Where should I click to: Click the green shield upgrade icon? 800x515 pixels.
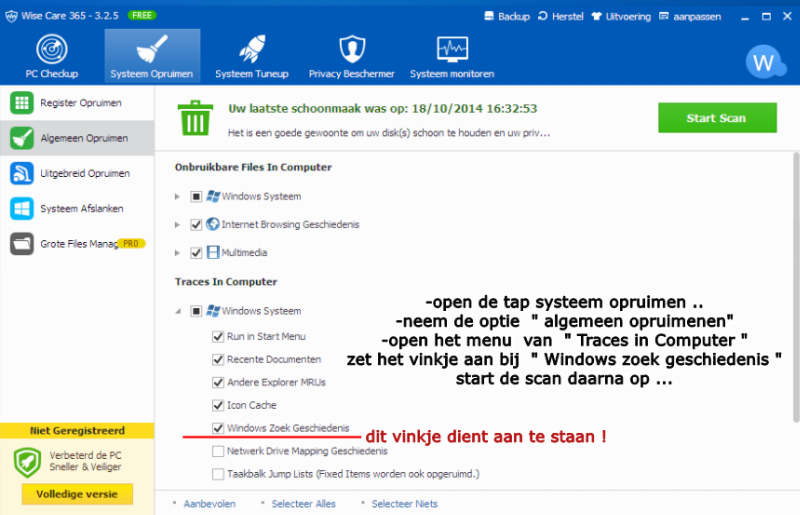[x=28, y=462]
